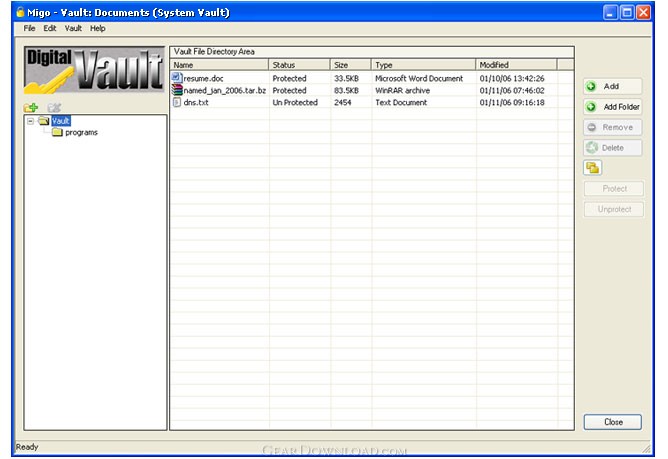The height and width of the screenshot is (459, 668).
Task: Select the Vault tree item label
Action: coord(60,121)
